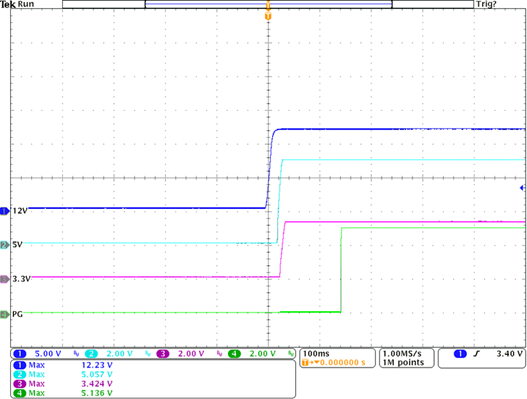Select channel 4 badge showing 2.00 V scale
The height and width of the screenshot is (399, 527).
(x=234, y=354)
